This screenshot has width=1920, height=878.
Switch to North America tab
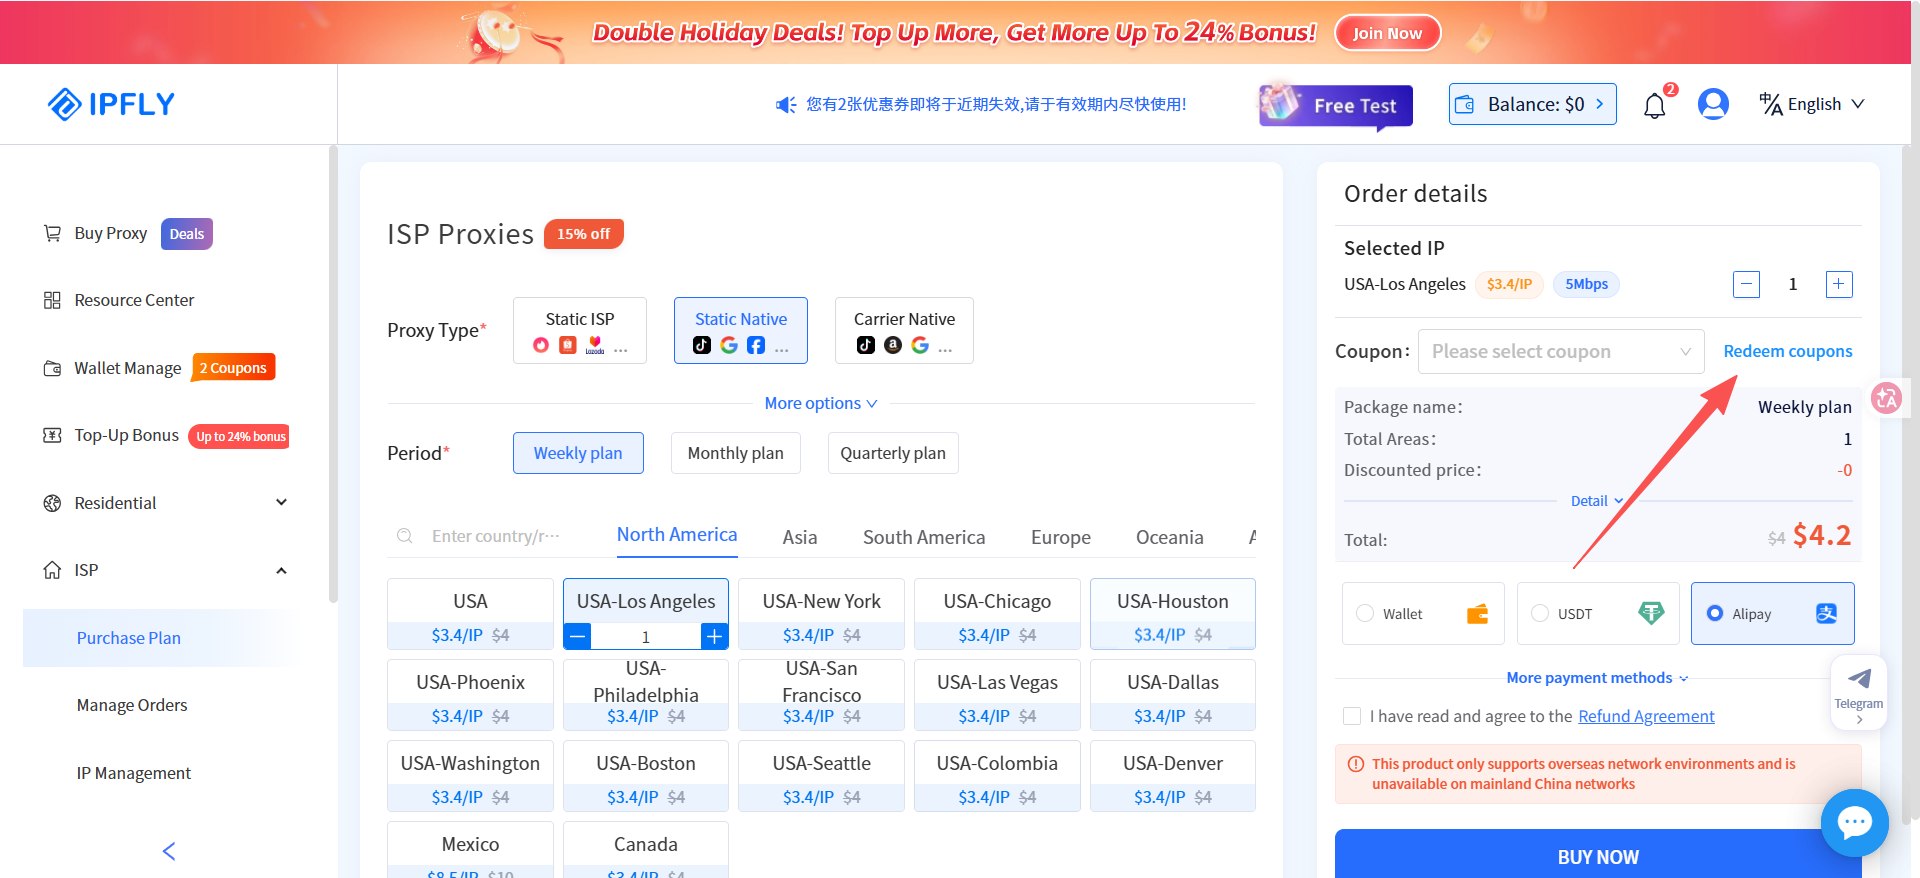point(677,535)
